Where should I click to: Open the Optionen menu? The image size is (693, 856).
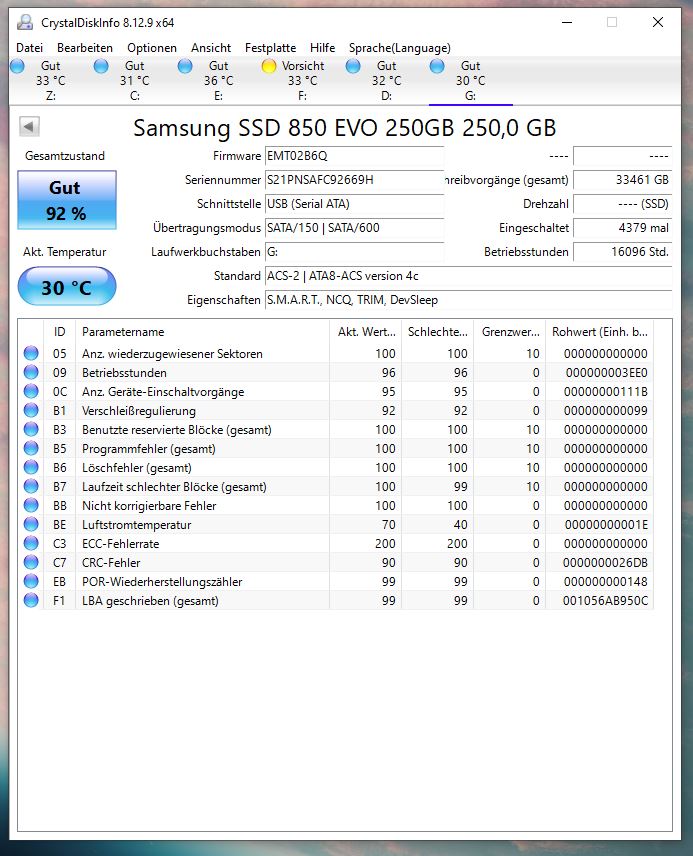point(152,48)
